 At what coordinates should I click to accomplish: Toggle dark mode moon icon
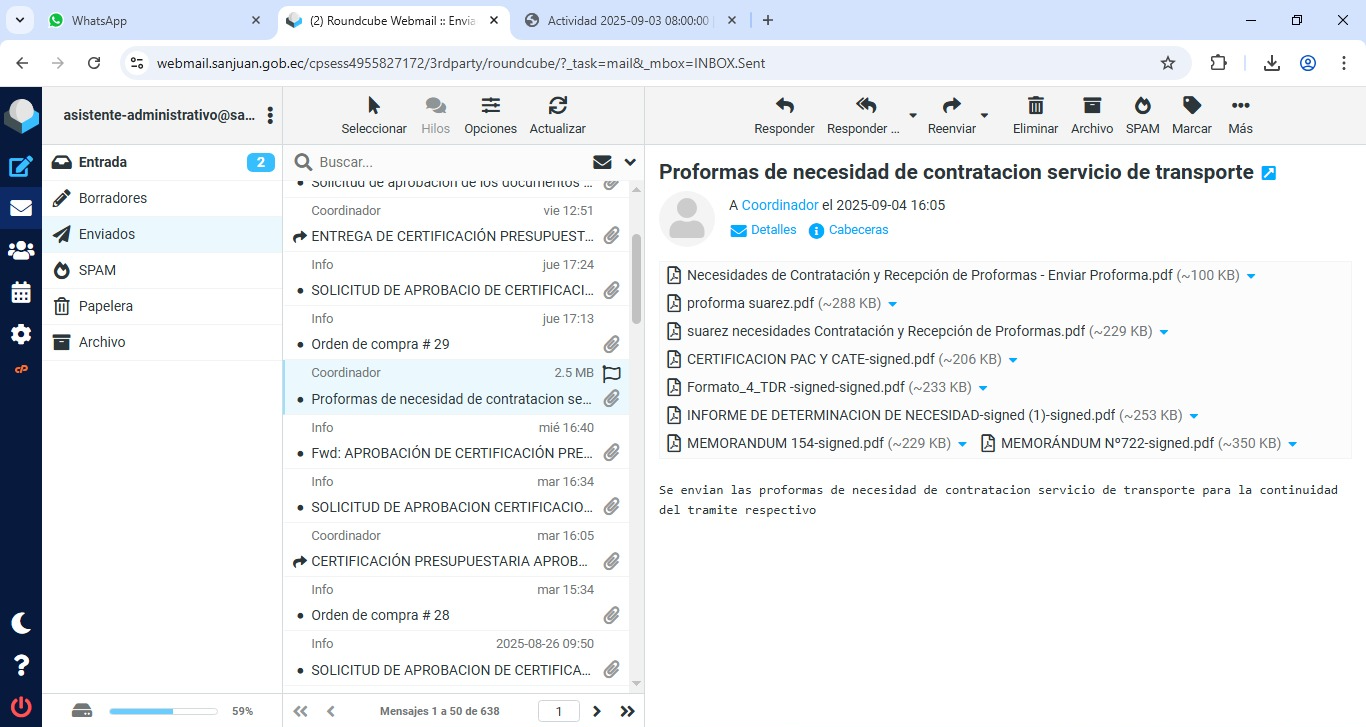[x=21, y=623]
